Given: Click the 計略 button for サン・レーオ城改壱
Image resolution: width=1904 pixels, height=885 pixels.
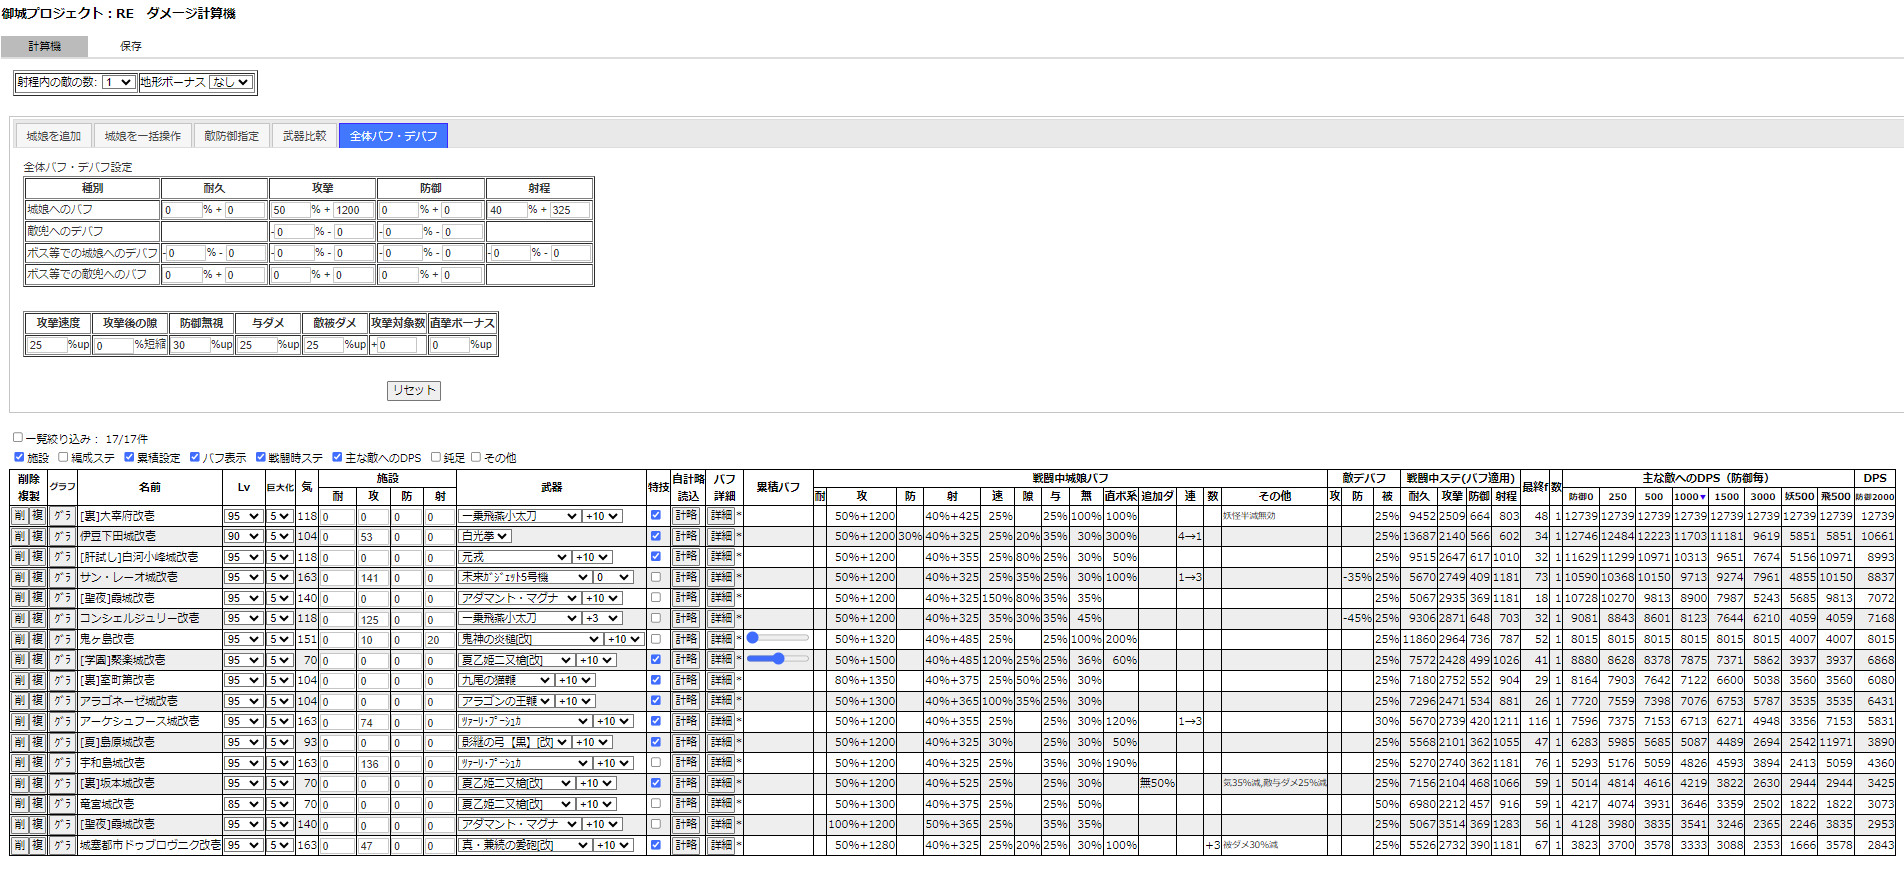Looking at the screenshot, I should pyautogui.click(x=686, y=577).
